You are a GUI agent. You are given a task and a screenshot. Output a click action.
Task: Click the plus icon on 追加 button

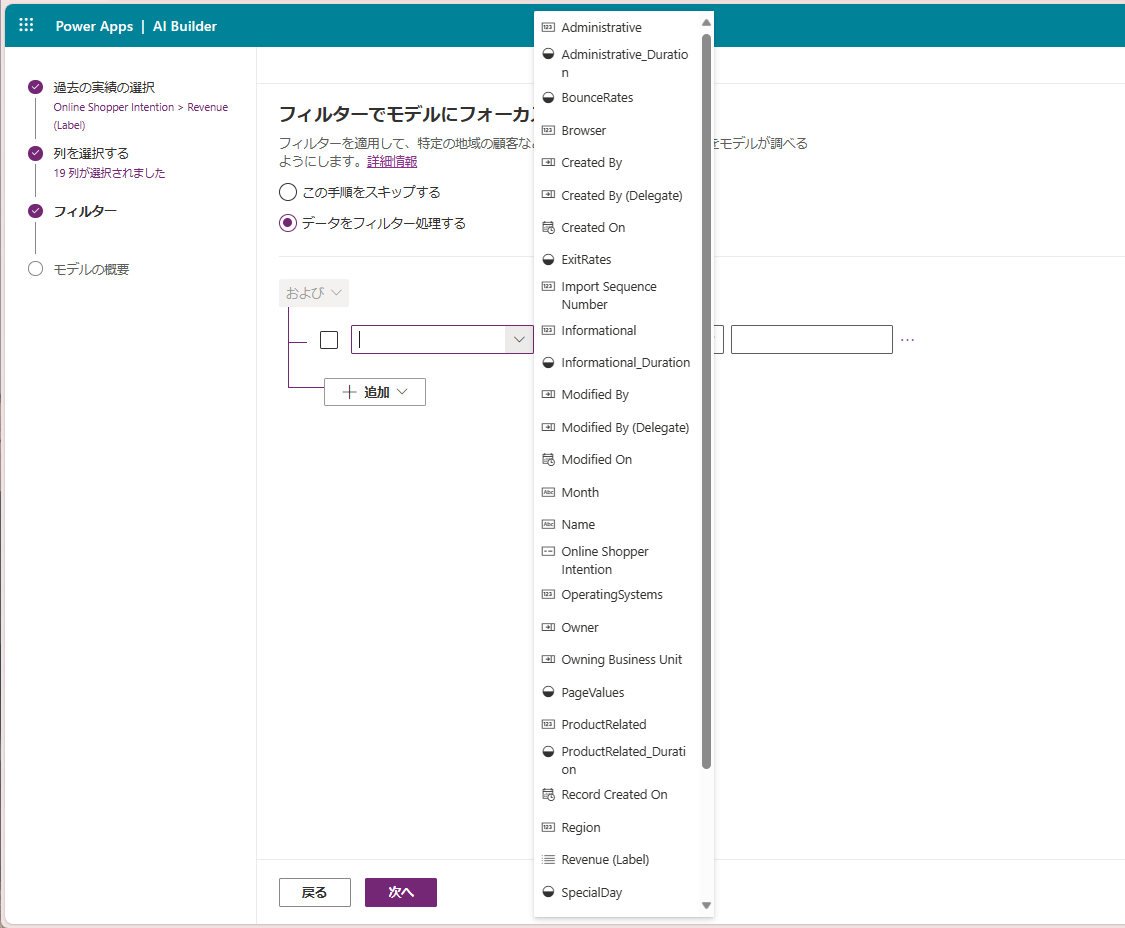(349, 392)
